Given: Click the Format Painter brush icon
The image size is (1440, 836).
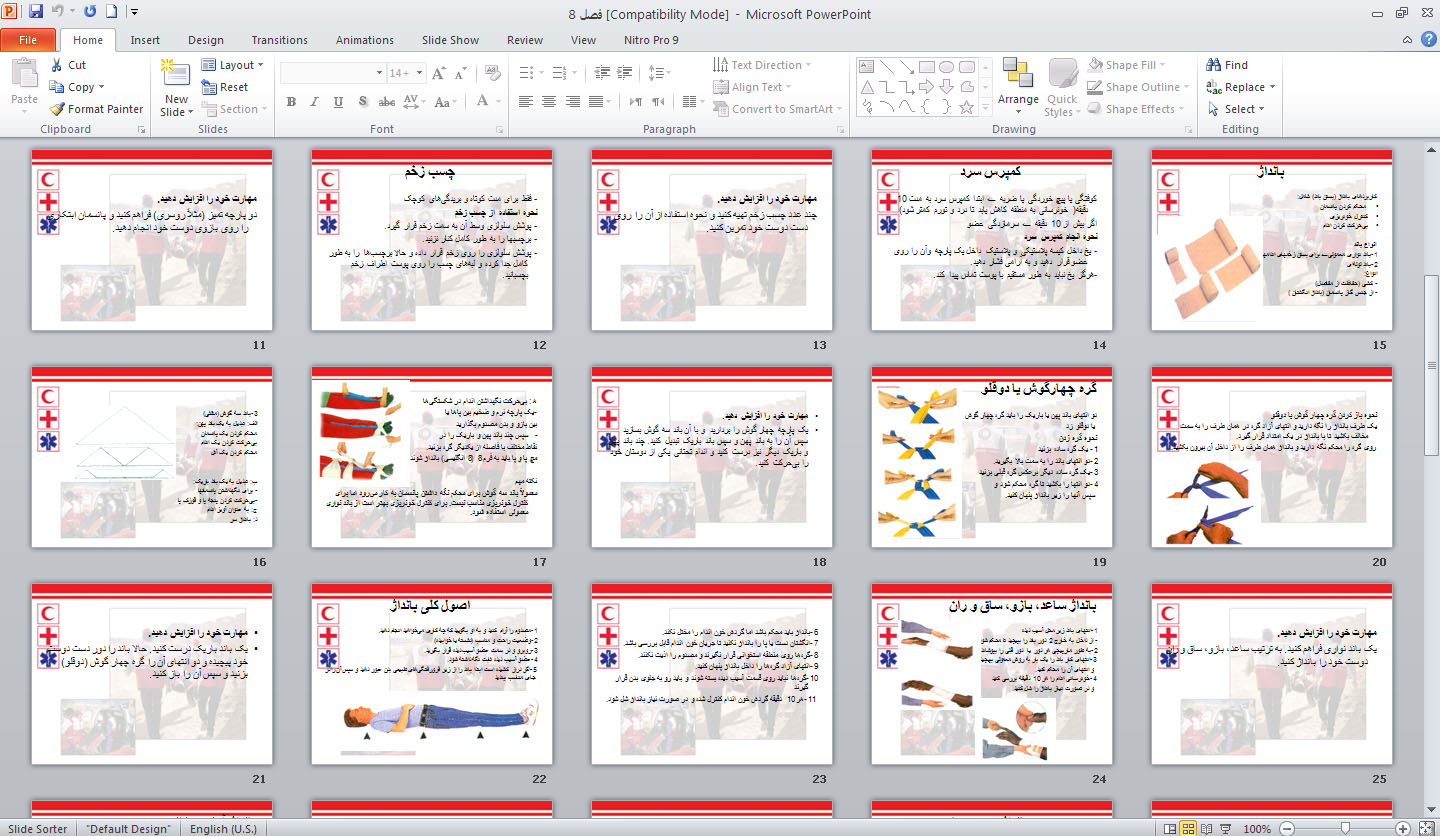Looking at the screenshot, I should coord(57,109).
